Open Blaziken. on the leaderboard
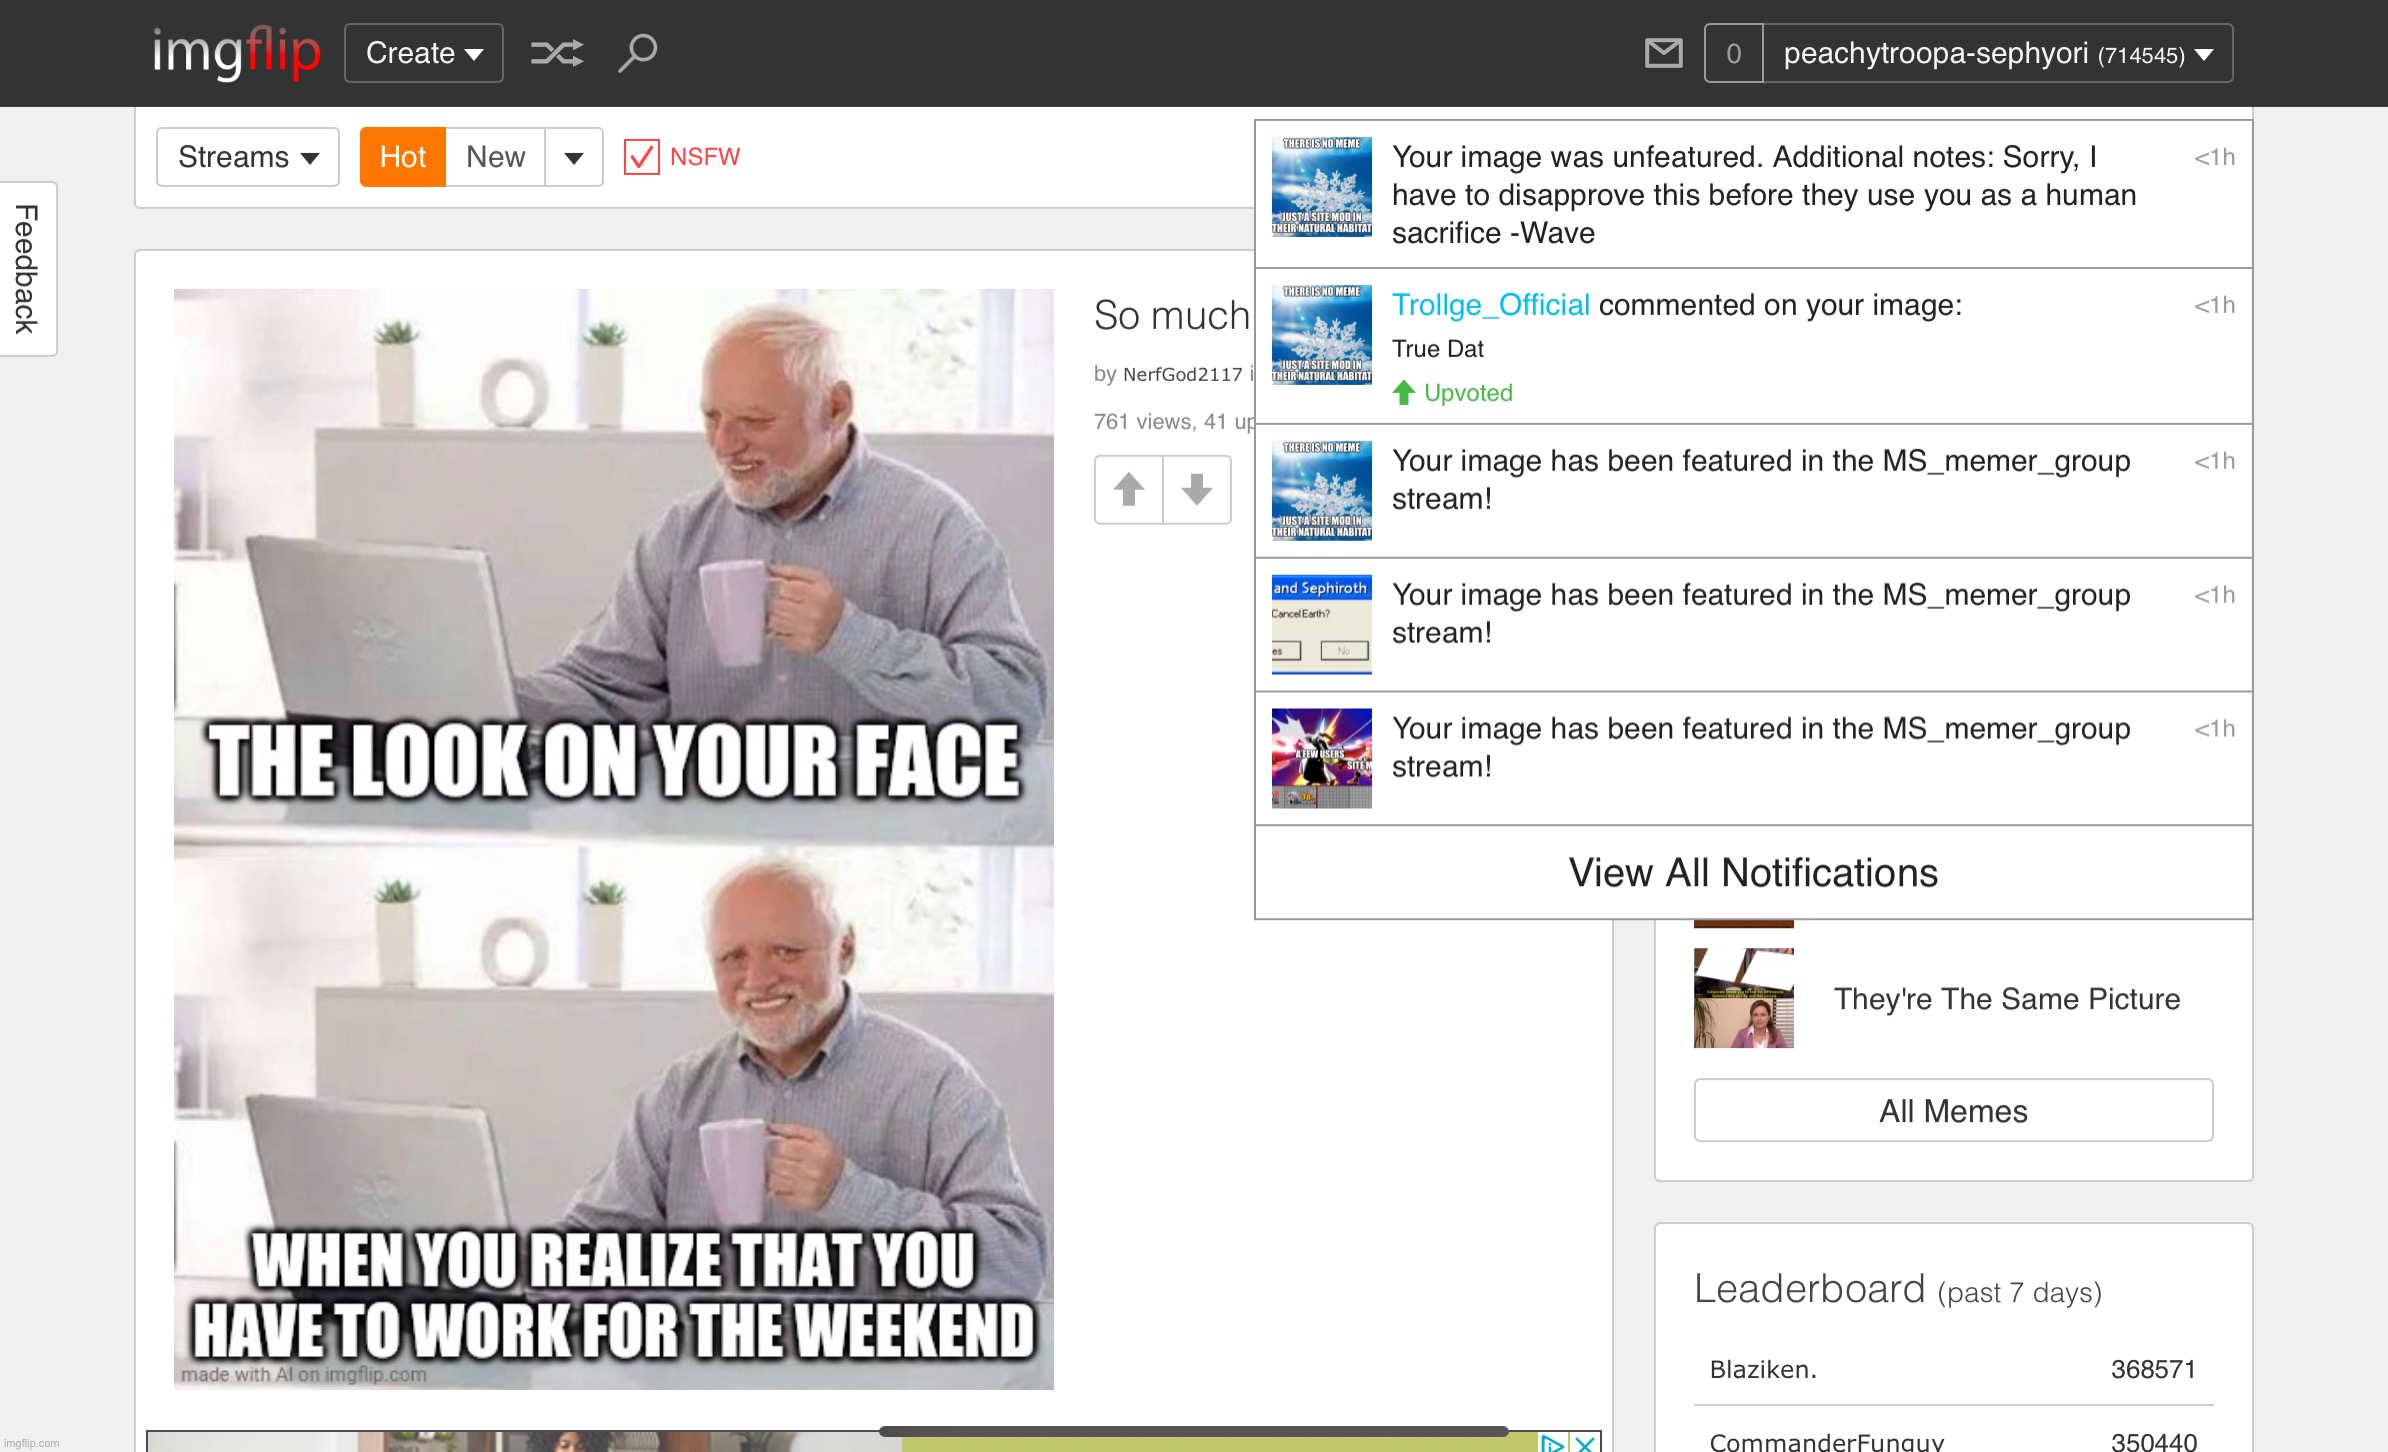Image resolution: width=2388 pixels, height=1452 pixels. coord(1763,1369)
